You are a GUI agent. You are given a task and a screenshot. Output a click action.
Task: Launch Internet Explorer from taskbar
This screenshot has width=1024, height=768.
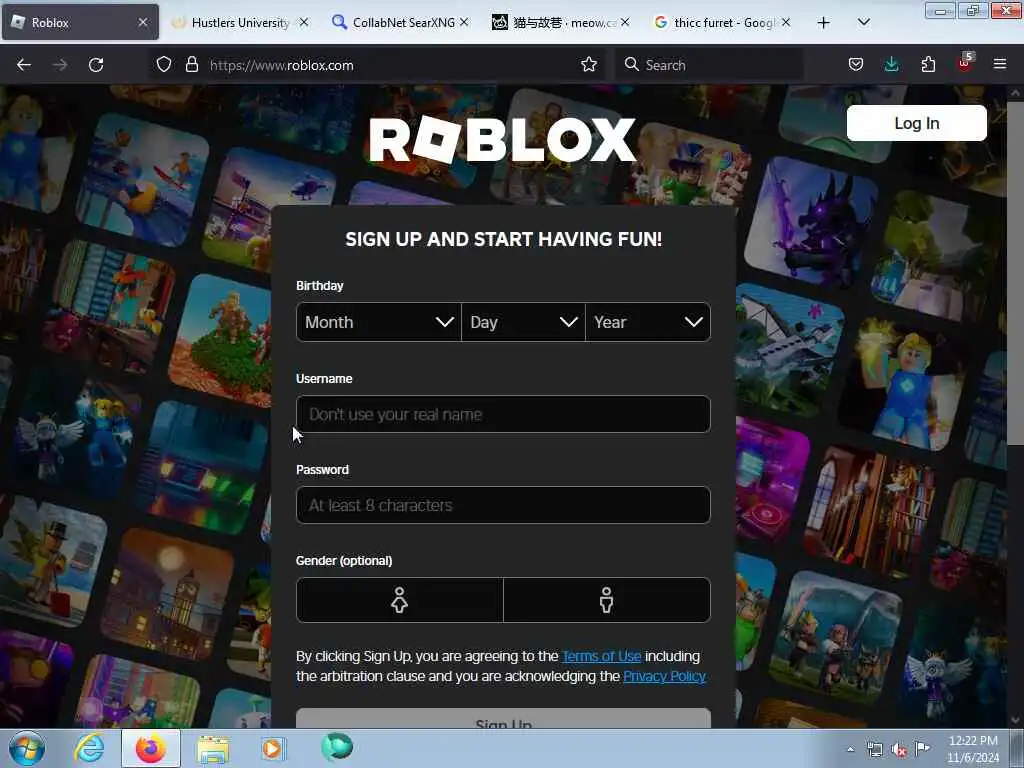tap(89, 748)
